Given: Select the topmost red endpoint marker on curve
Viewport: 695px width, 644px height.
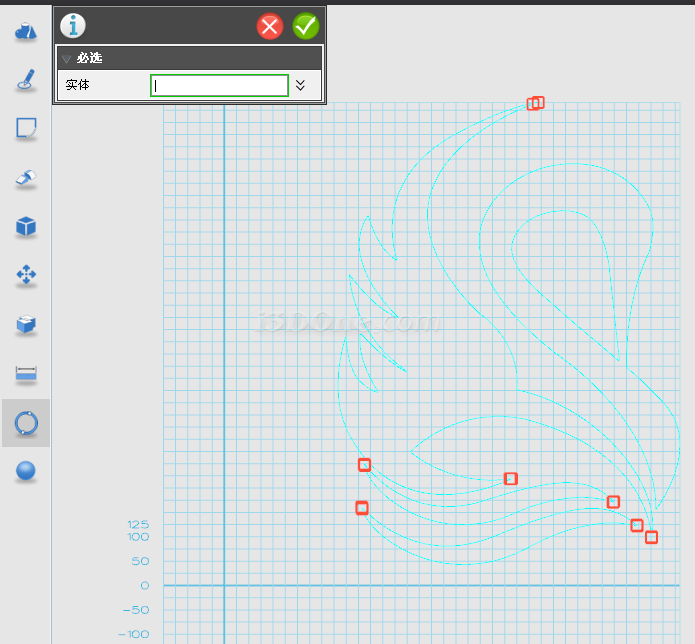Looking at the screenshot, I should tap(536, 103).
